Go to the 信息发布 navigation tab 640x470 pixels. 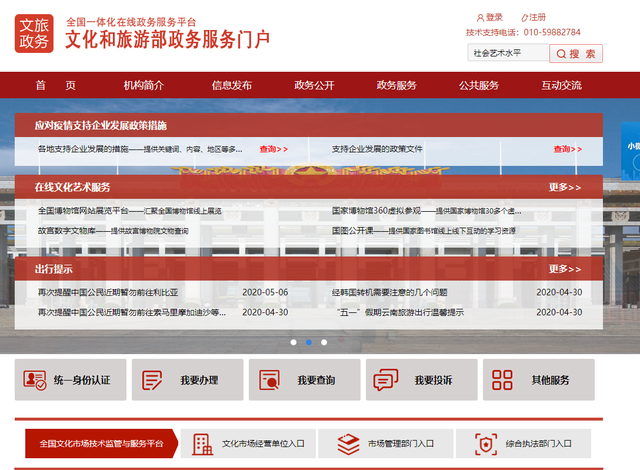pyautogui.click(x=231, y=85)
